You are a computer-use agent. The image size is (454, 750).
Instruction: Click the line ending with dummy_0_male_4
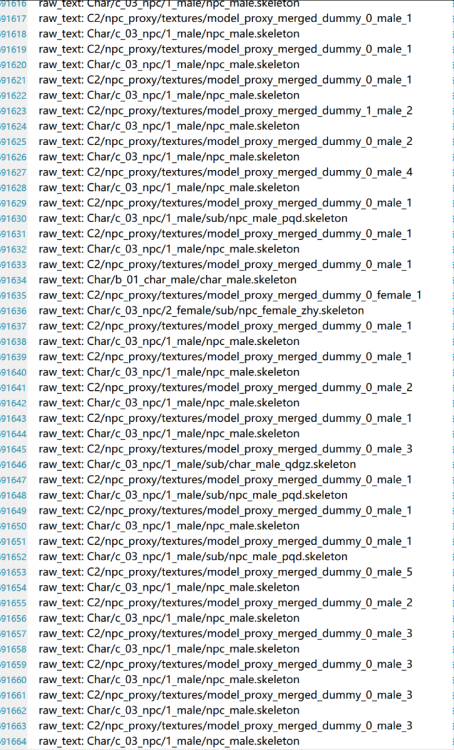point(225,172)
